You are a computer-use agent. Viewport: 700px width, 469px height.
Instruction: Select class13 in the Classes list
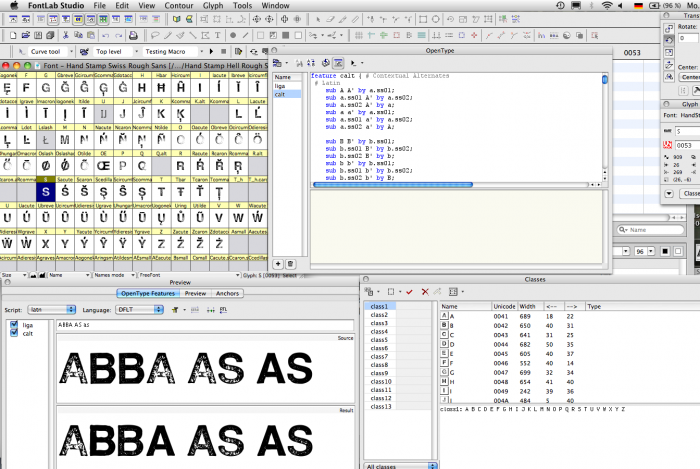(x=380, y=407)
